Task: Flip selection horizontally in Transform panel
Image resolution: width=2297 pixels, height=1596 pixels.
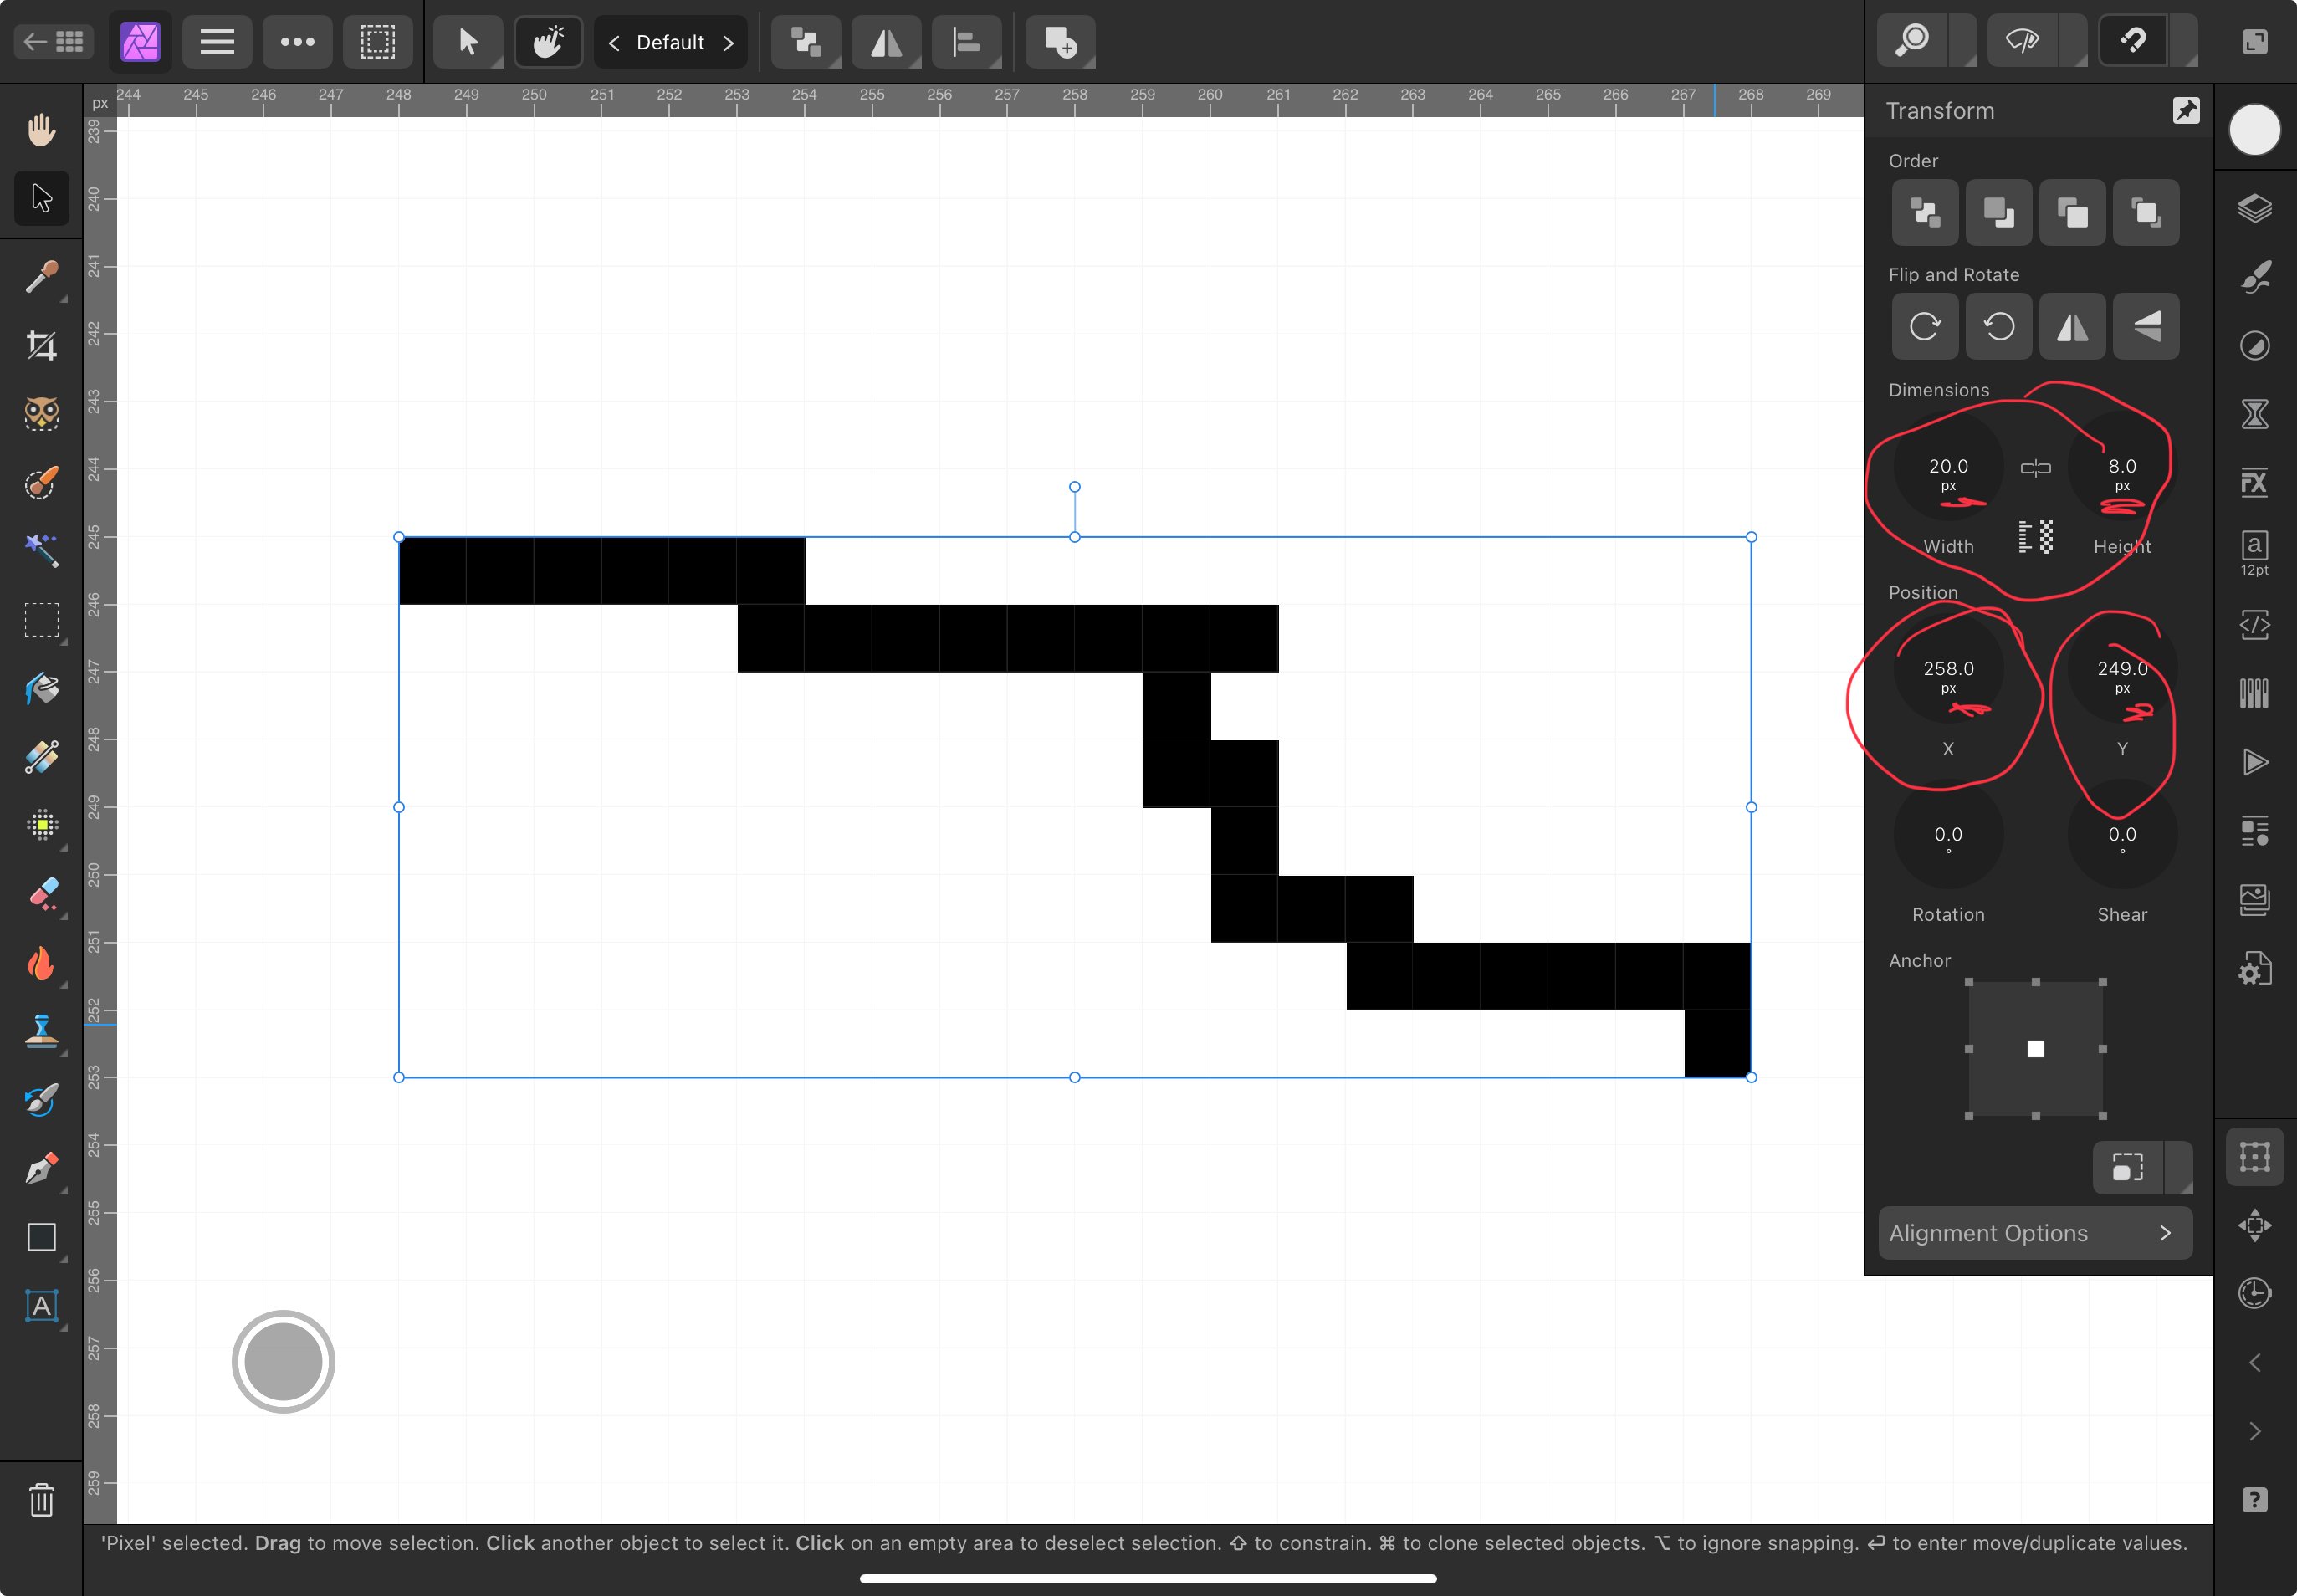Action: [x=2072, y=326]
